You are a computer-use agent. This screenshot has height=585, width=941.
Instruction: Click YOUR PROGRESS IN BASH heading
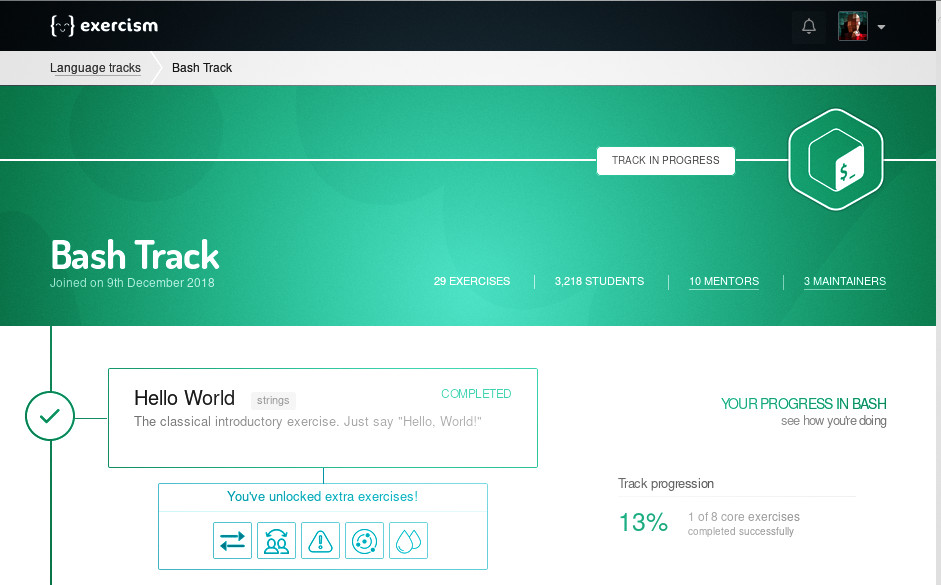pos(804,404)
